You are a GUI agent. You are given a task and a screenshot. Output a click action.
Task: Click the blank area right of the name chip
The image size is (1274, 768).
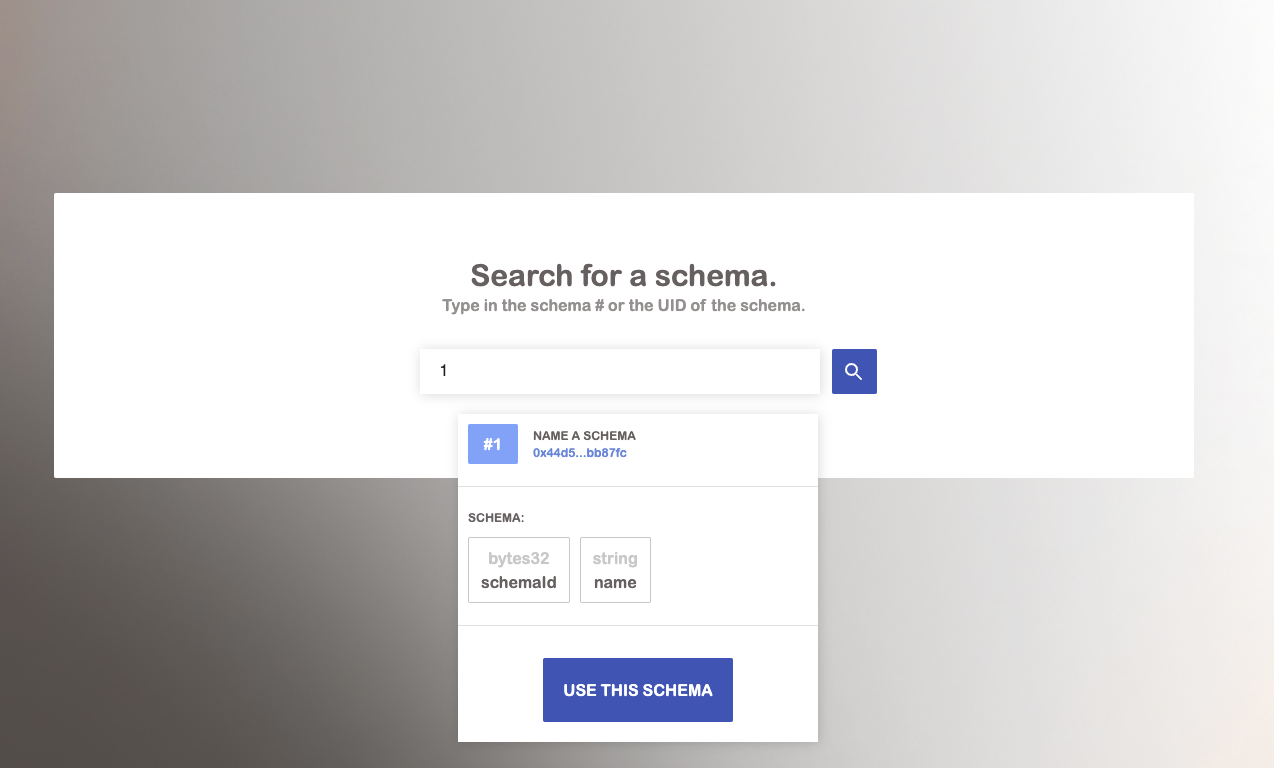(x=730, y=570)
